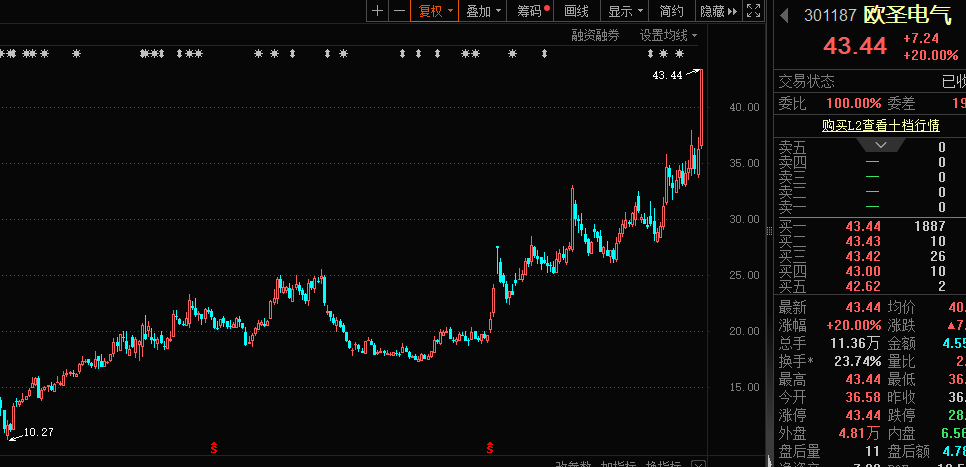This screenshot has width=966, height=467.
Task: Click the plus zoom-in chart icon
Action: tap(377, 11)
